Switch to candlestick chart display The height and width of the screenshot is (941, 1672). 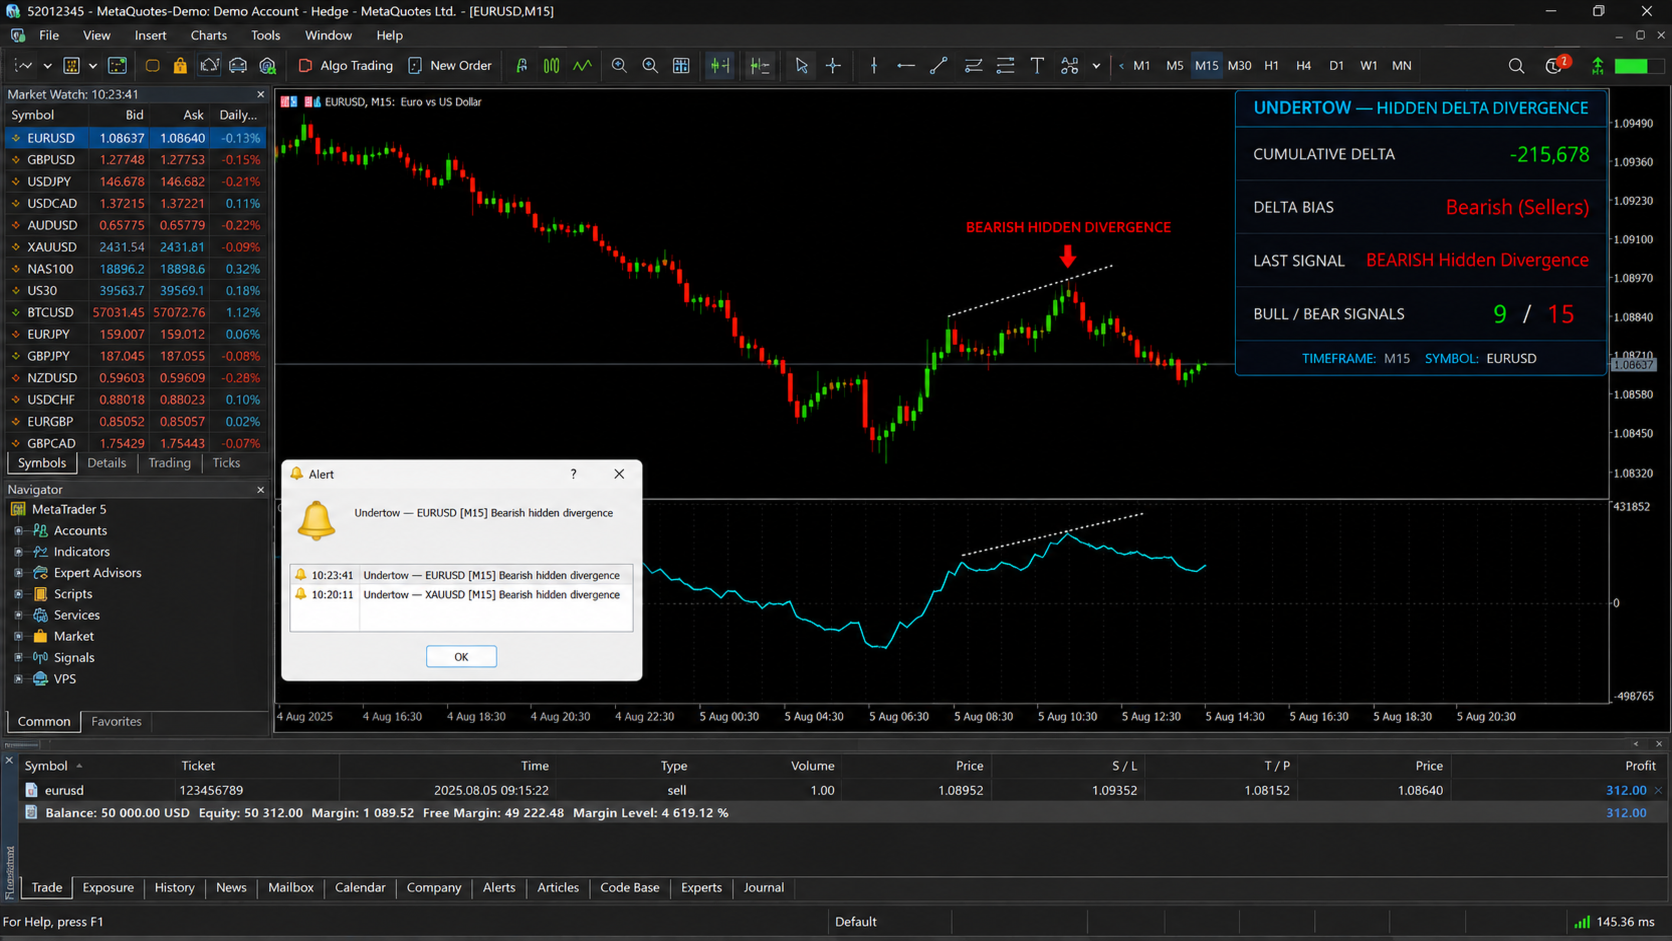[551, 65]
